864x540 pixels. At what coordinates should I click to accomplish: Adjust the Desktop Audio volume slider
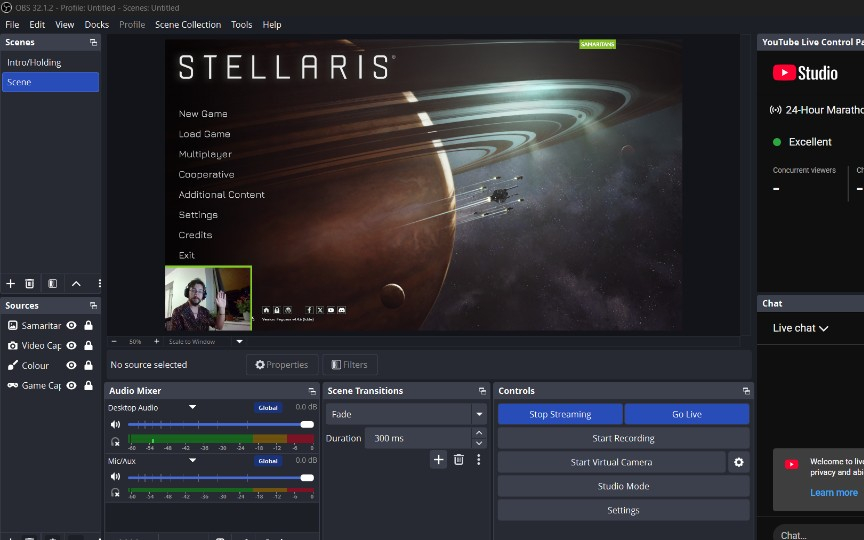tap(220, 424)
